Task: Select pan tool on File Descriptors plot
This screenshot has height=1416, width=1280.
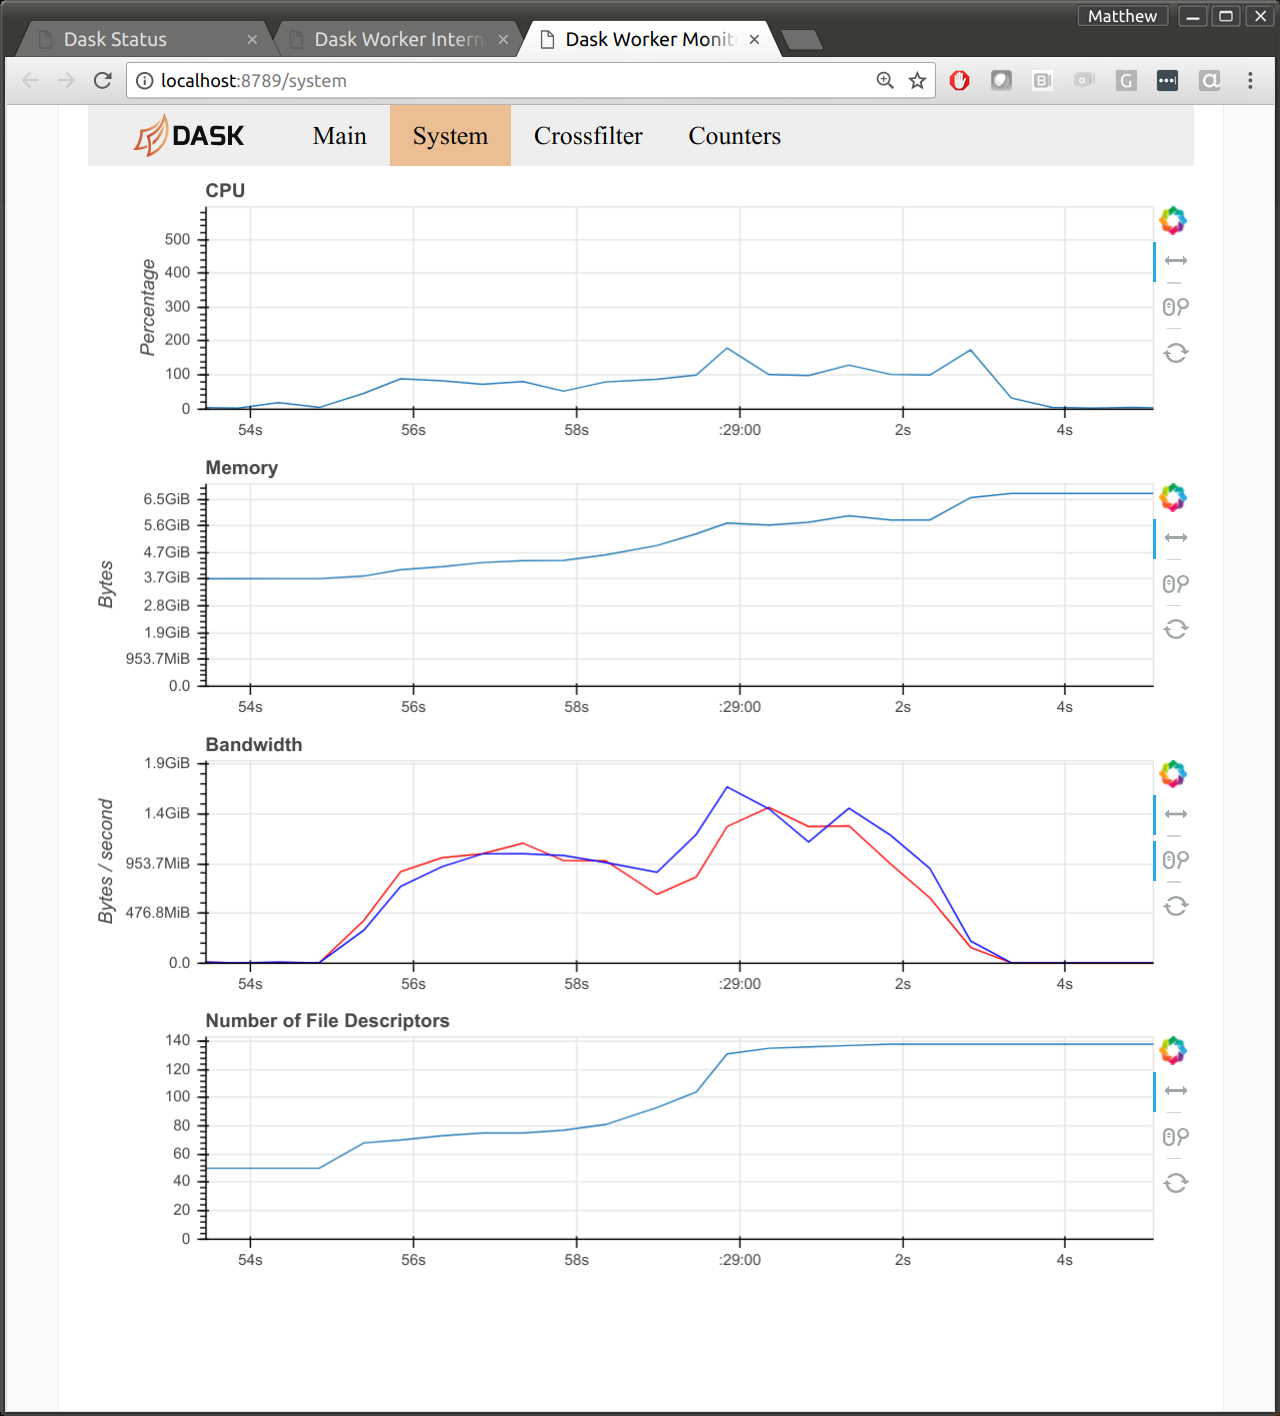Action: [x=1176, y=1091]
